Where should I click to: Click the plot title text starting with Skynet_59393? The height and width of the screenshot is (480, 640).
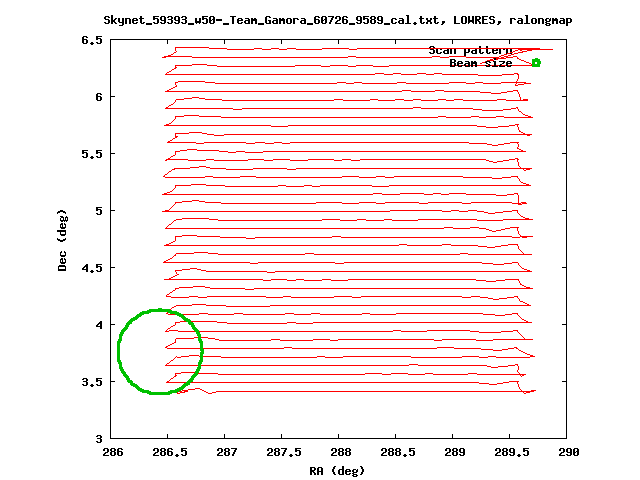point(338,20)
